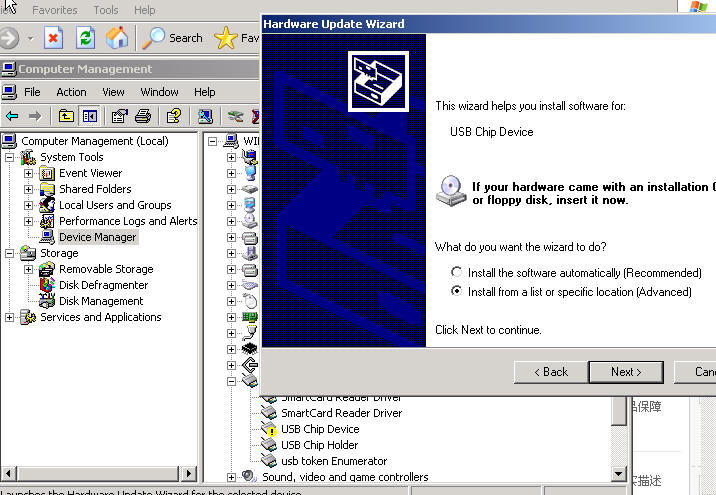Select Install from a list or specific location
This screenshot has width=716, height=495.
pos(456,291)
